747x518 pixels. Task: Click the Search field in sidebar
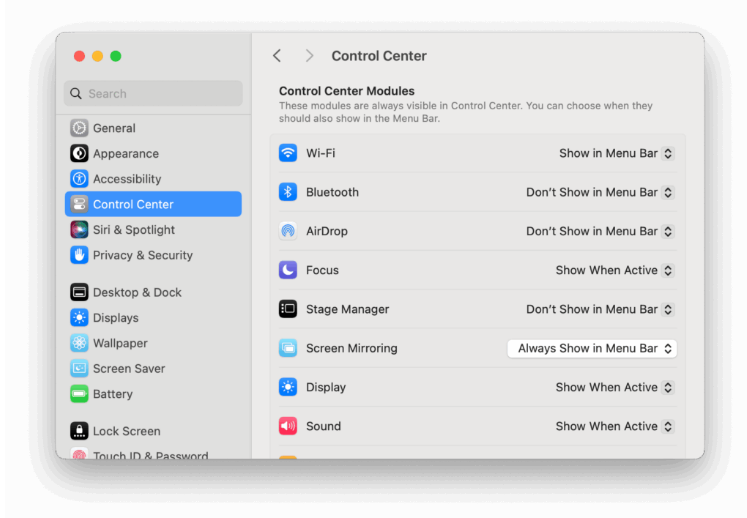tap(153, 93)
